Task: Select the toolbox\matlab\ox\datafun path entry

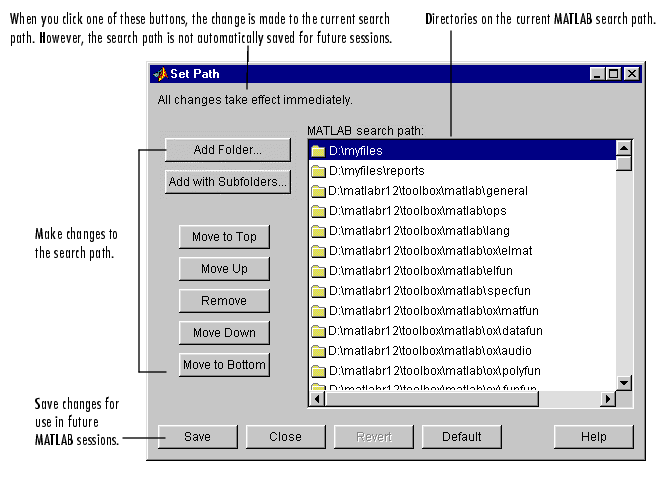Action: click(x=462, y=331)
